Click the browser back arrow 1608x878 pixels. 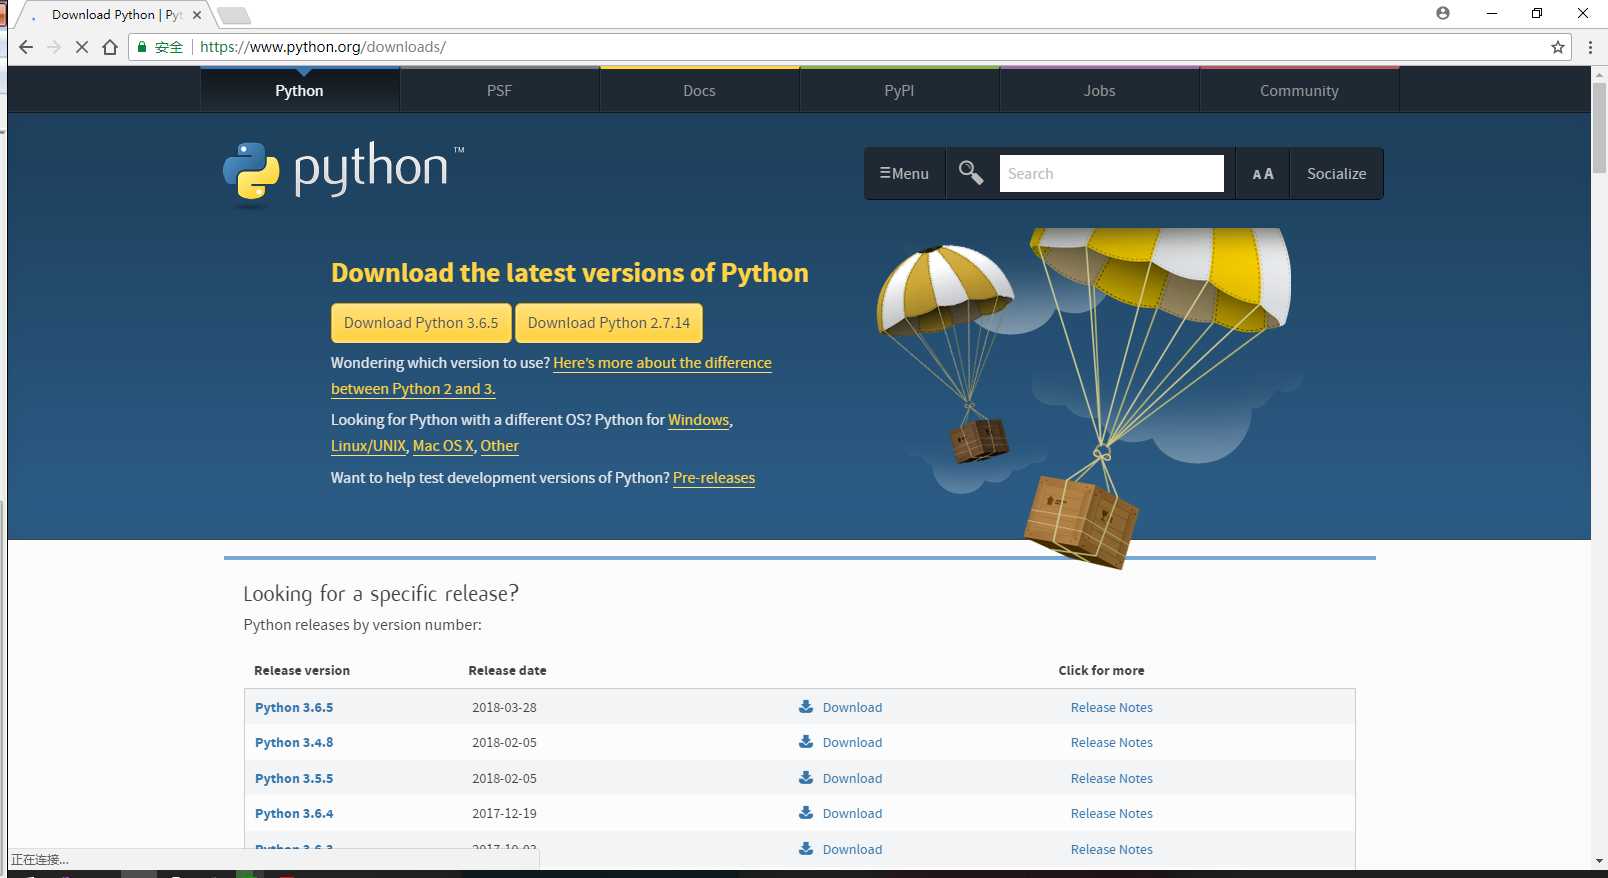[26, 47]
